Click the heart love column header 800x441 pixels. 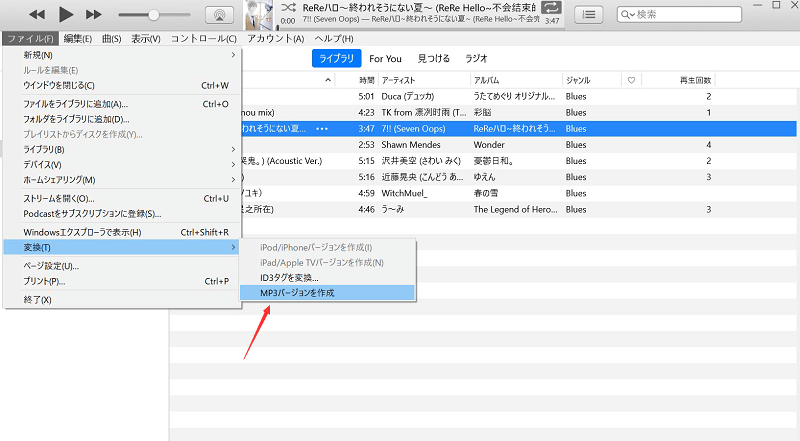632,80
